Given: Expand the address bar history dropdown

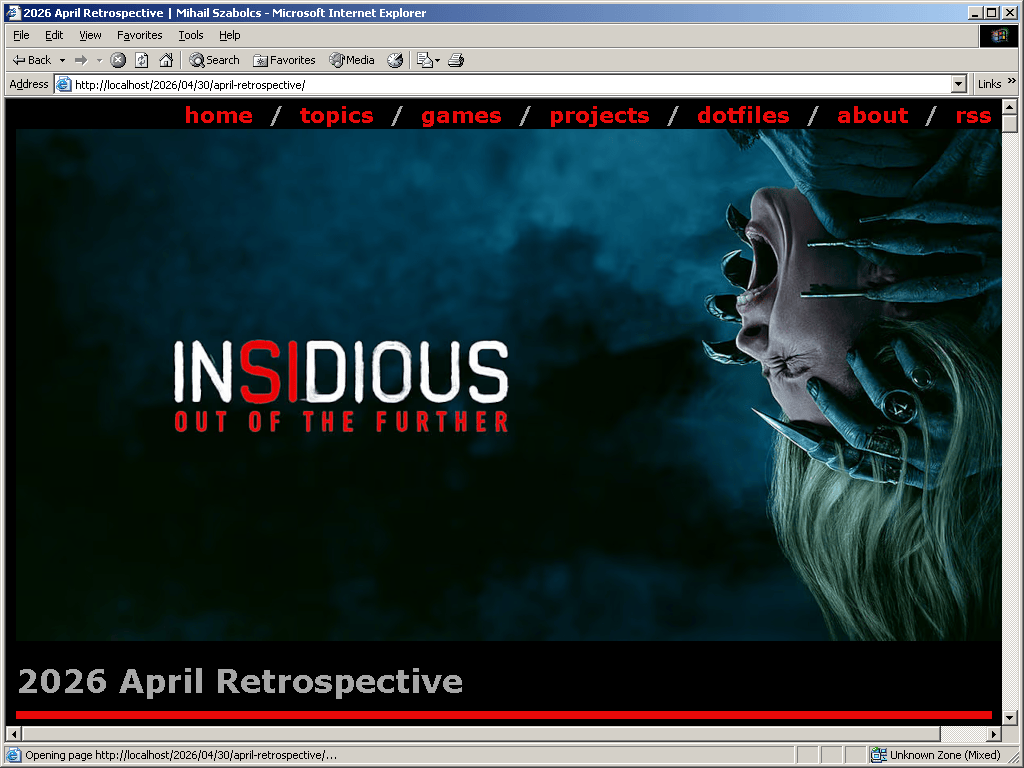Looking at the screenshot, I should 959,84.
